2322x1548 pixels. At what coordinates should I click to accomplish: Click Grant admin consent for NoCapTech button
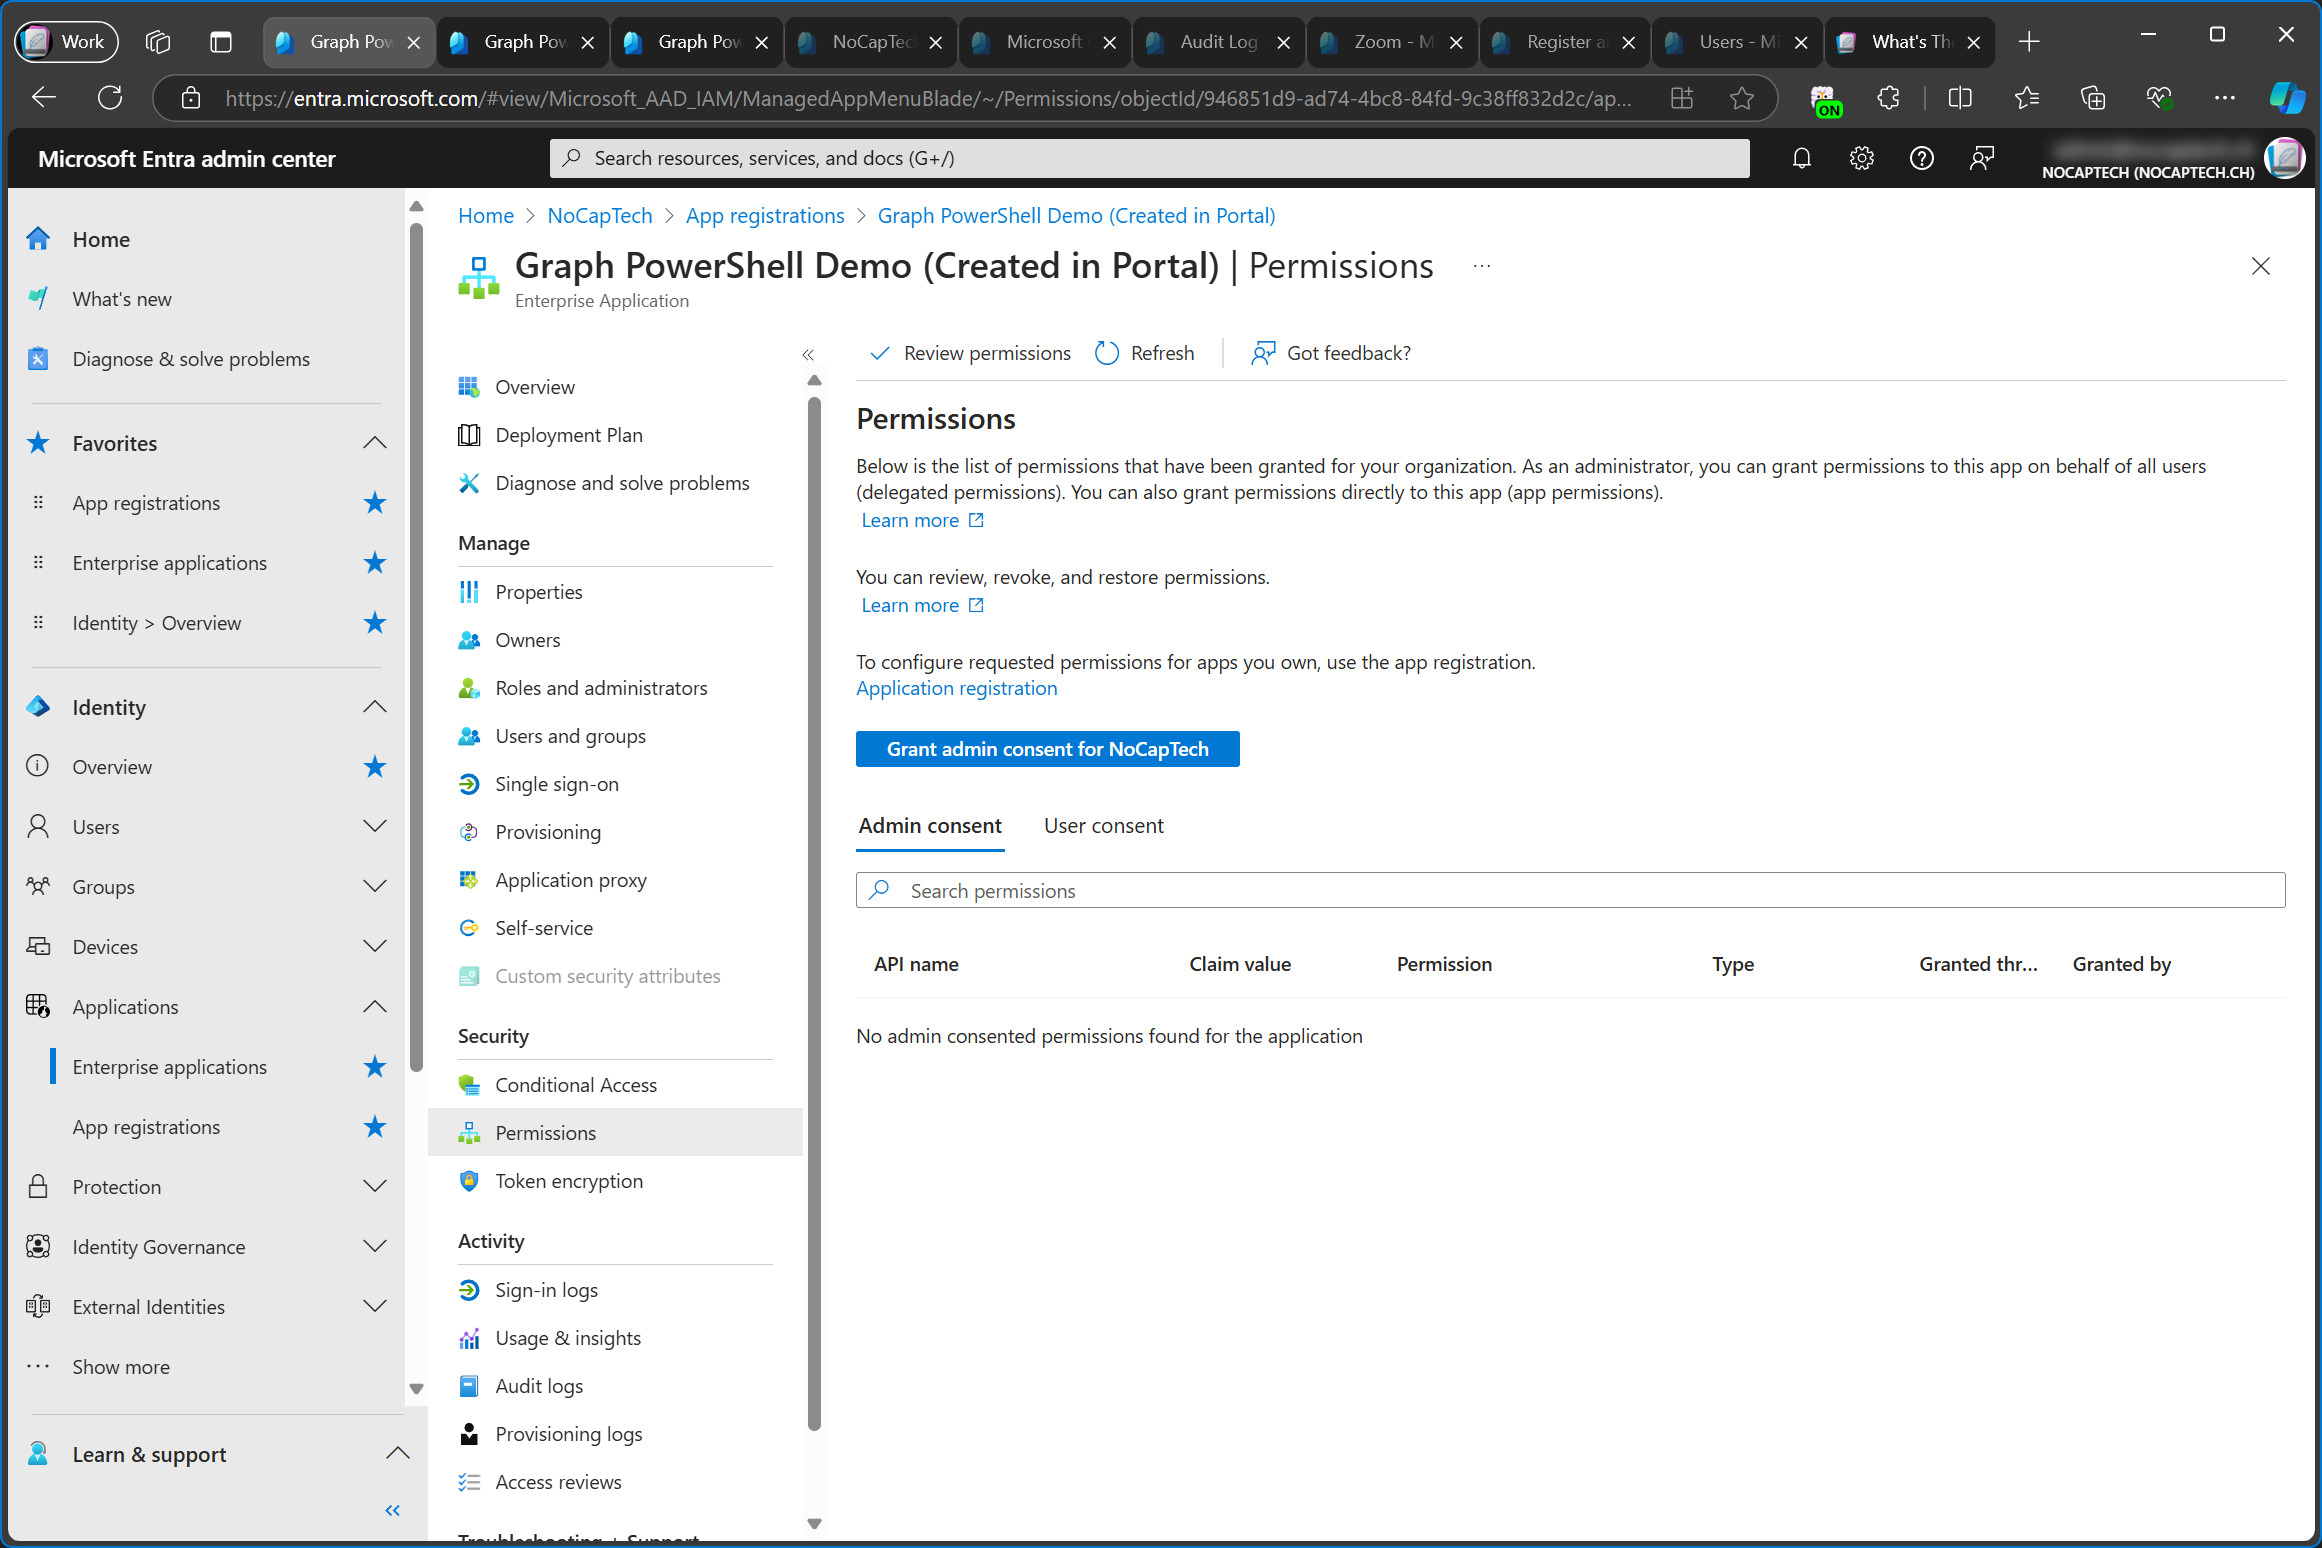[x=1049, y=748]
